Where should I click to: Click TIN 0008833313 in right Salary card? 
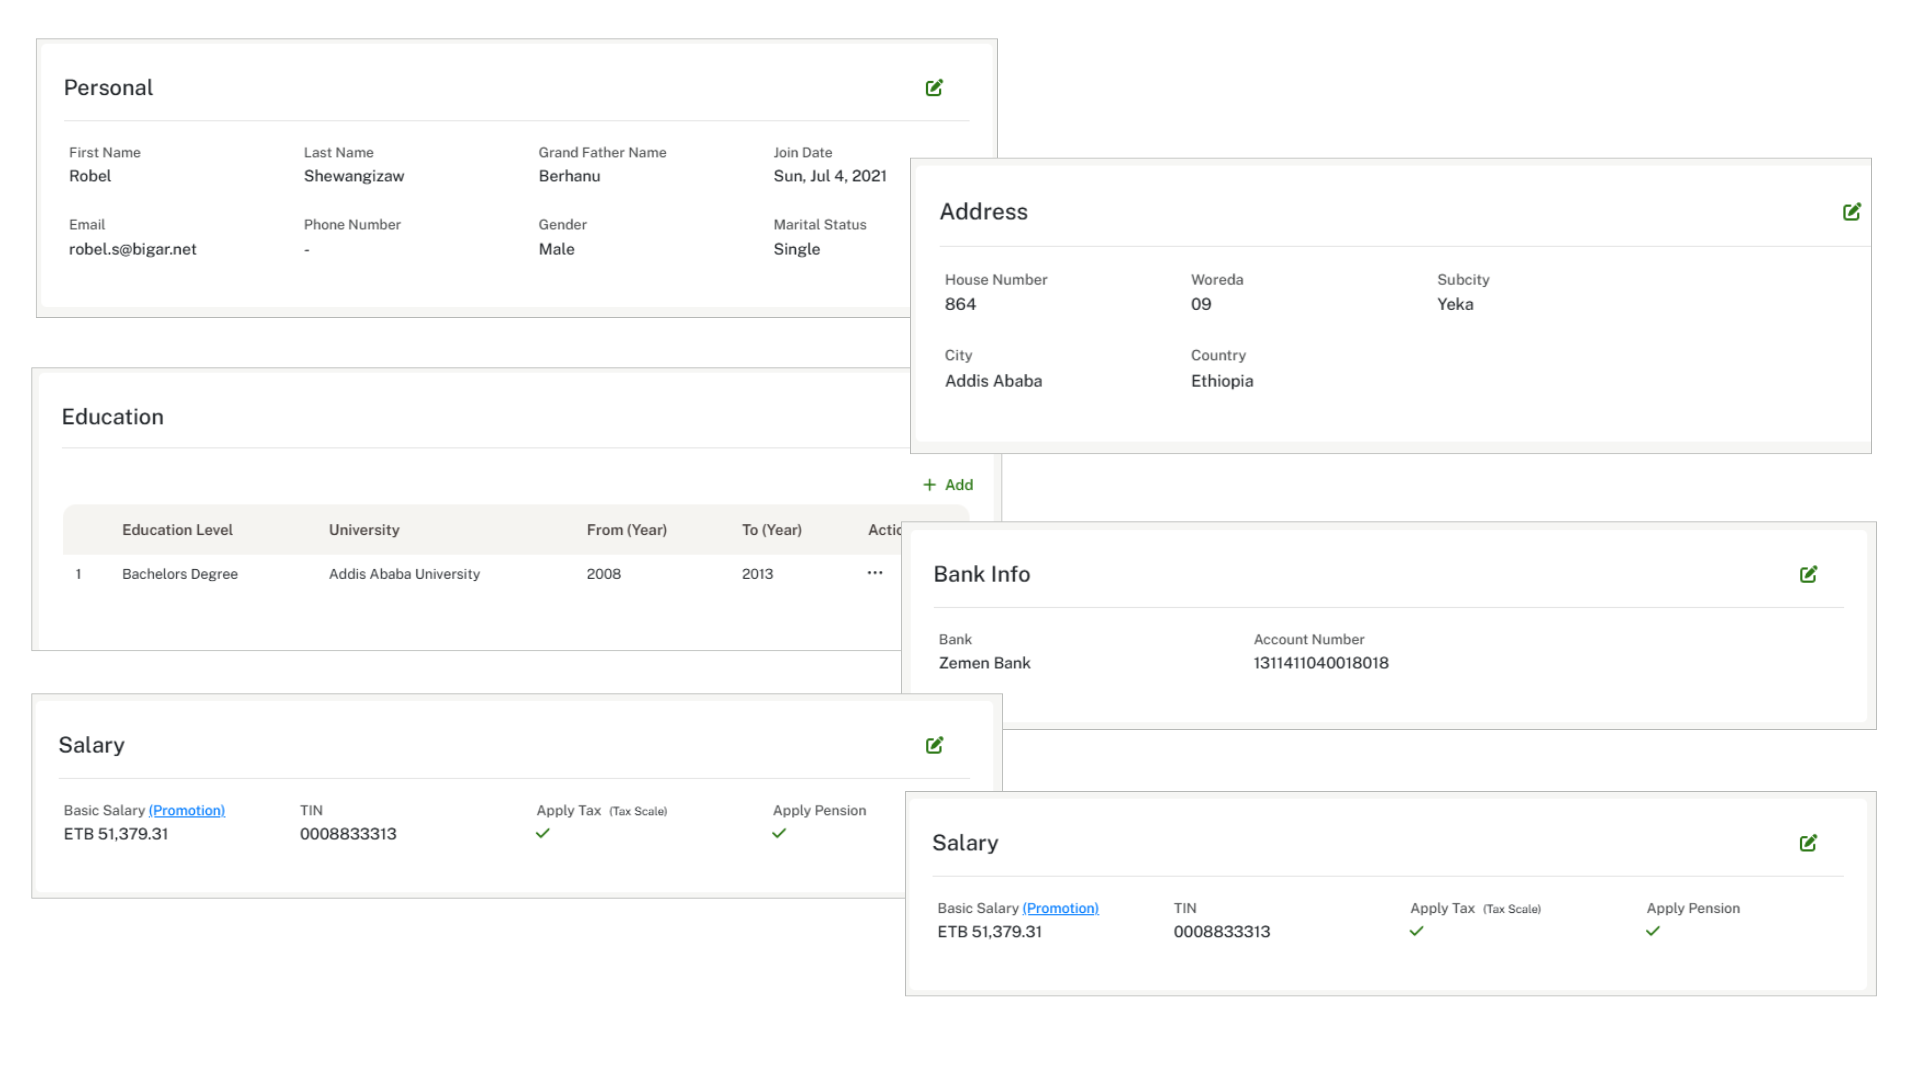1222,932
